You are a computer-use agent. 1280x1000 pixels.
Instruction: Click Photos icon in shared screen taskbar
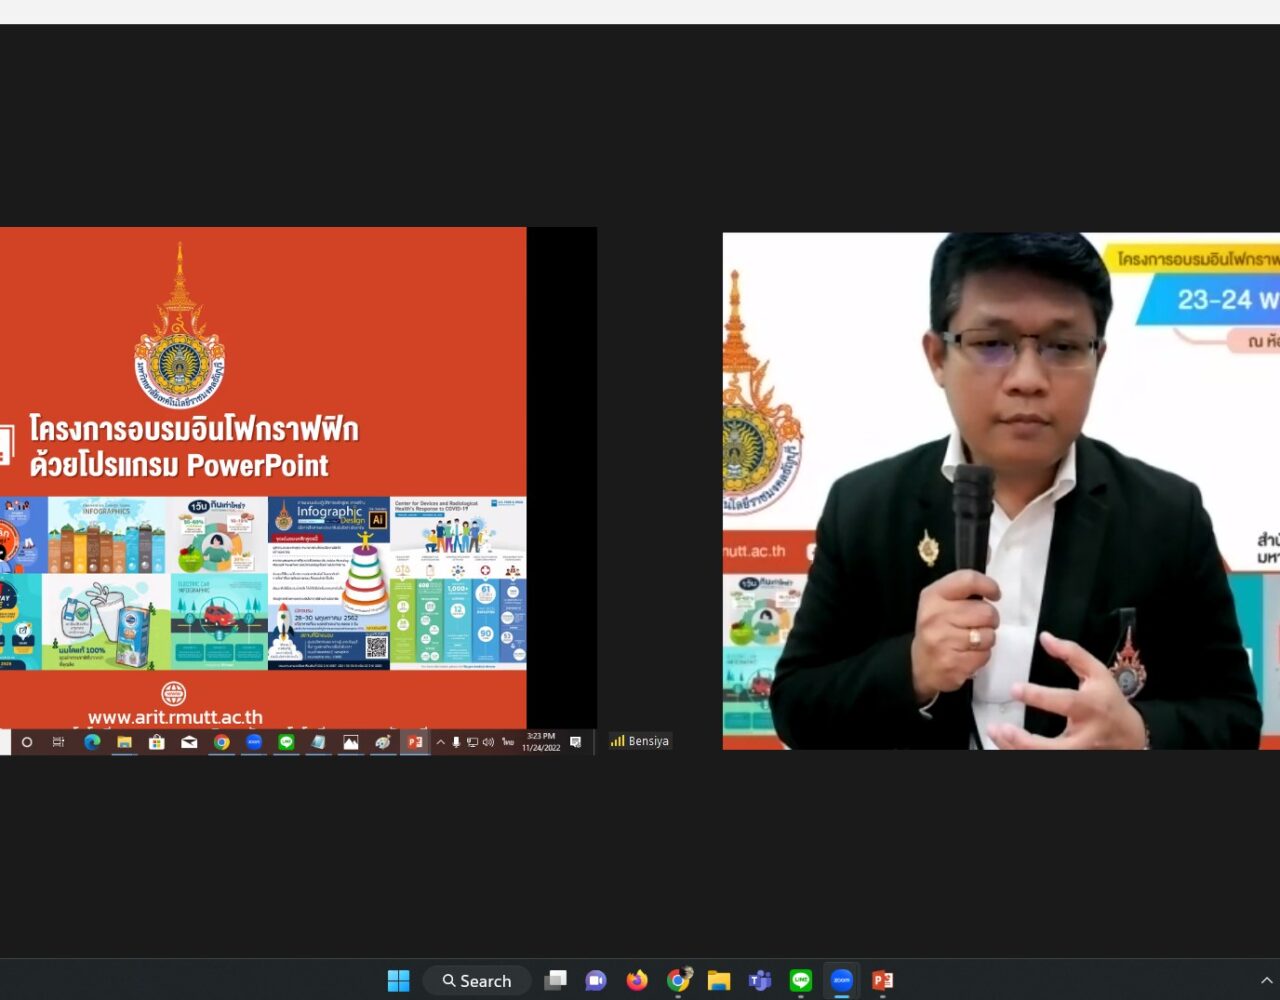pos(351,742)
